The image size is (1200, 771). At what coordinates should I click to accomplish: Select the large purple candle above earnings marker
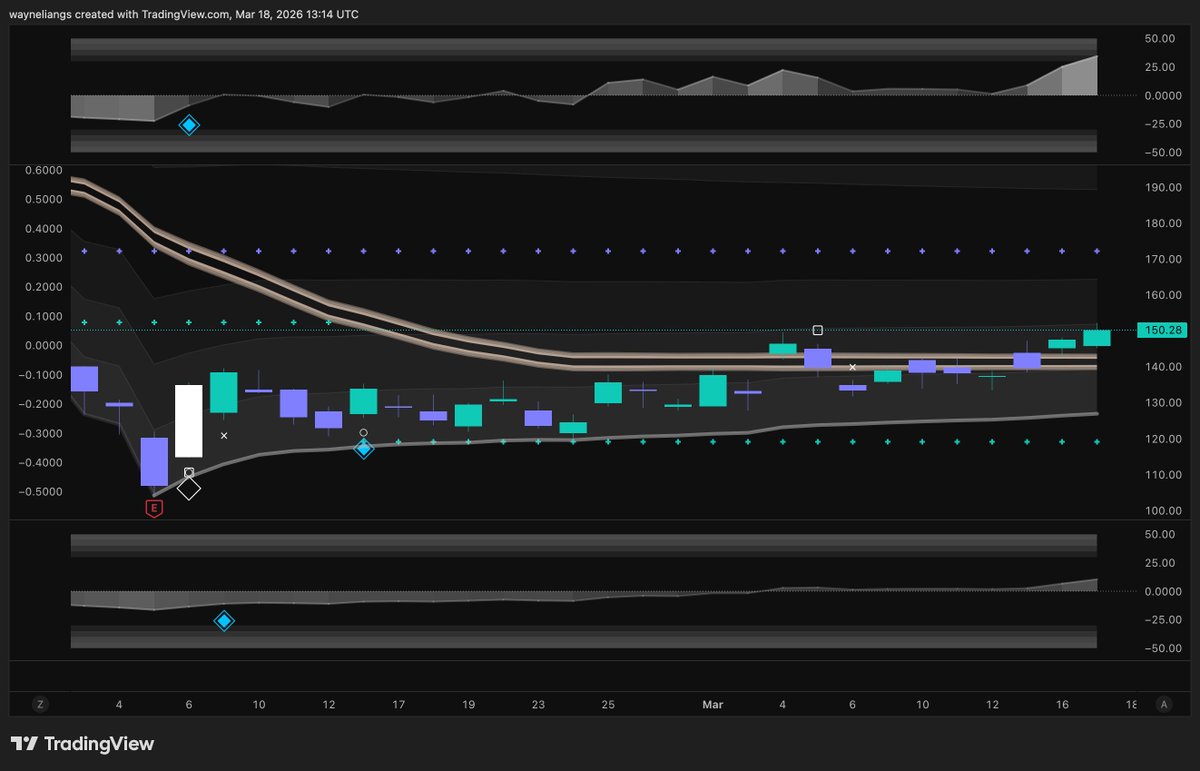[x=154, y=461]
